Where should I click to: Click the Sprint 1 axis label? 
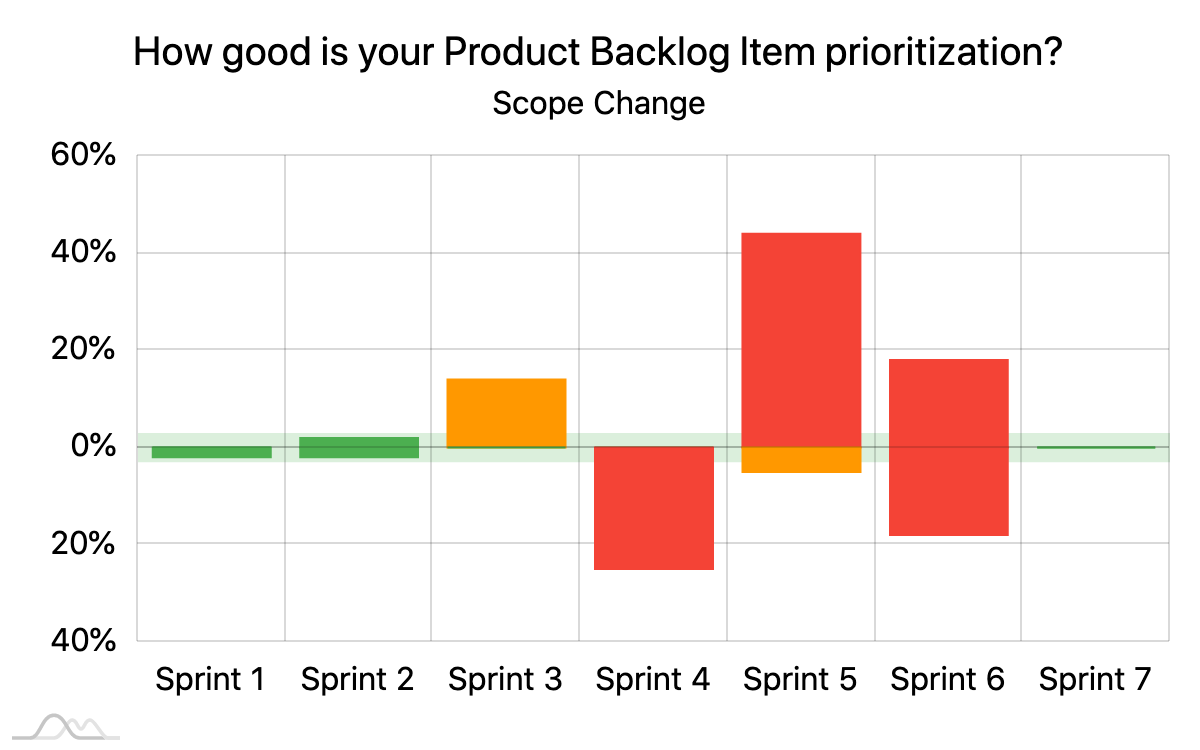coord(211,680)
